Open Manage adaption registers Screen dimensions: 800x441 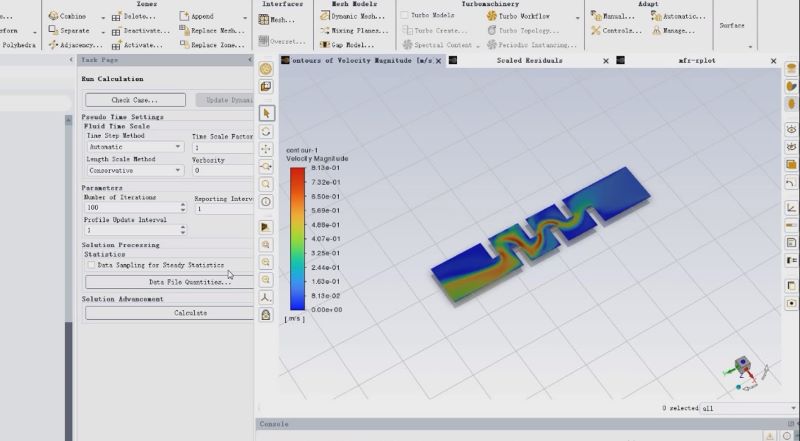(673, 30)
